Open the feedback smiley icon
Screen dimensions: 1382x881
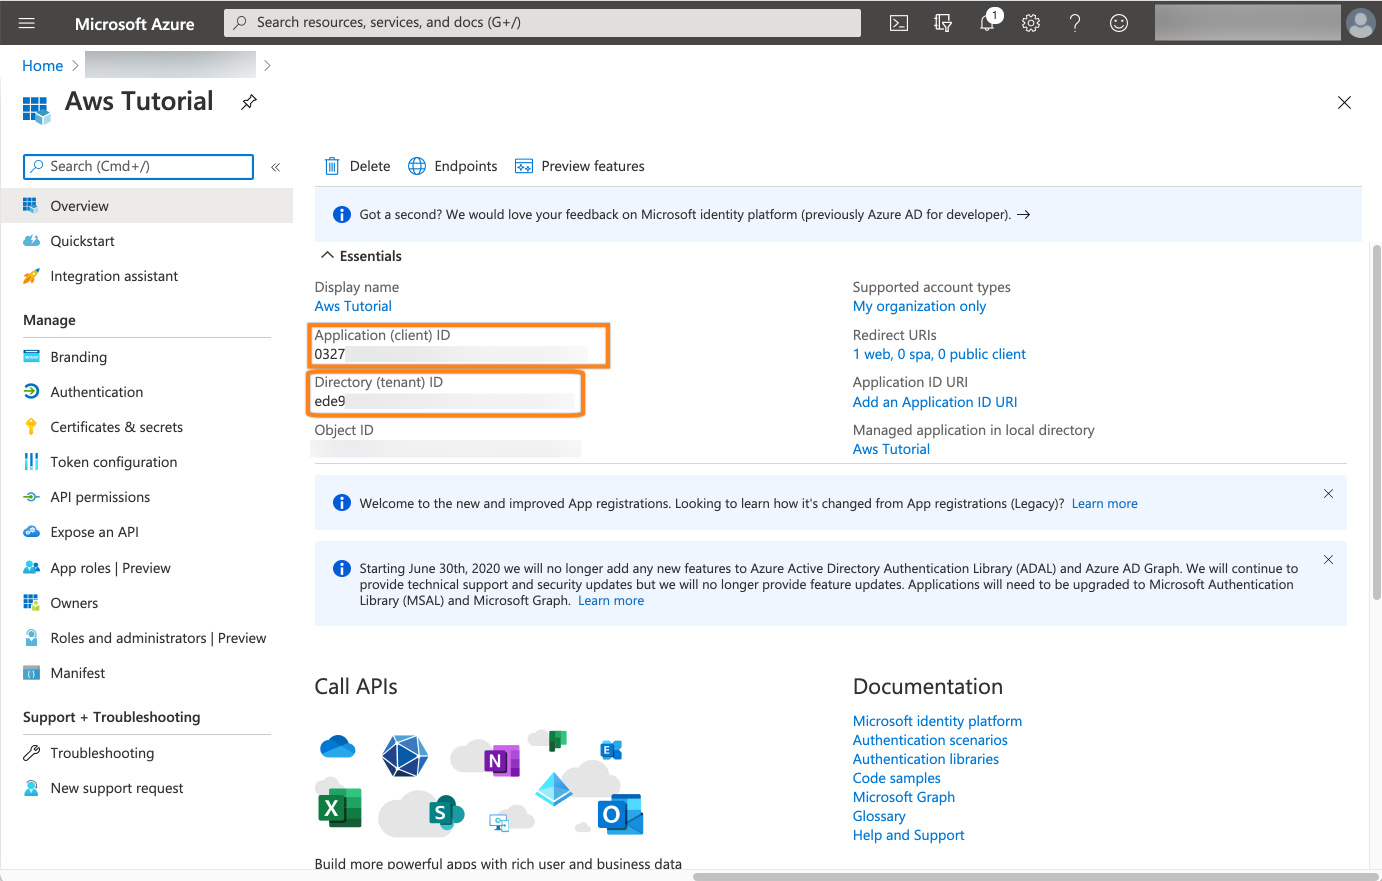[1119, 23]
